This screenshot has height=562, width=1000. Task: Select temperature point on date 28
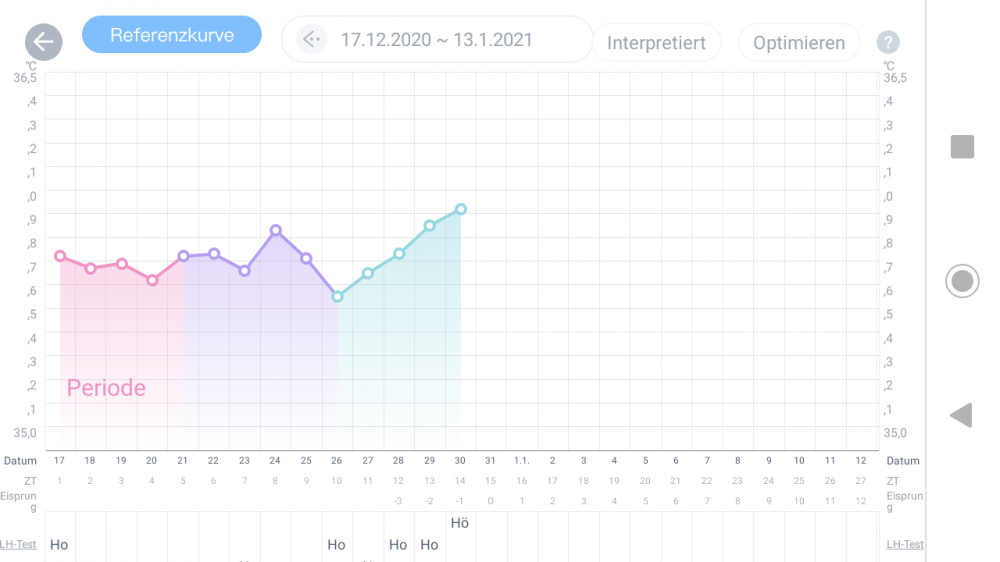point(399,254)
